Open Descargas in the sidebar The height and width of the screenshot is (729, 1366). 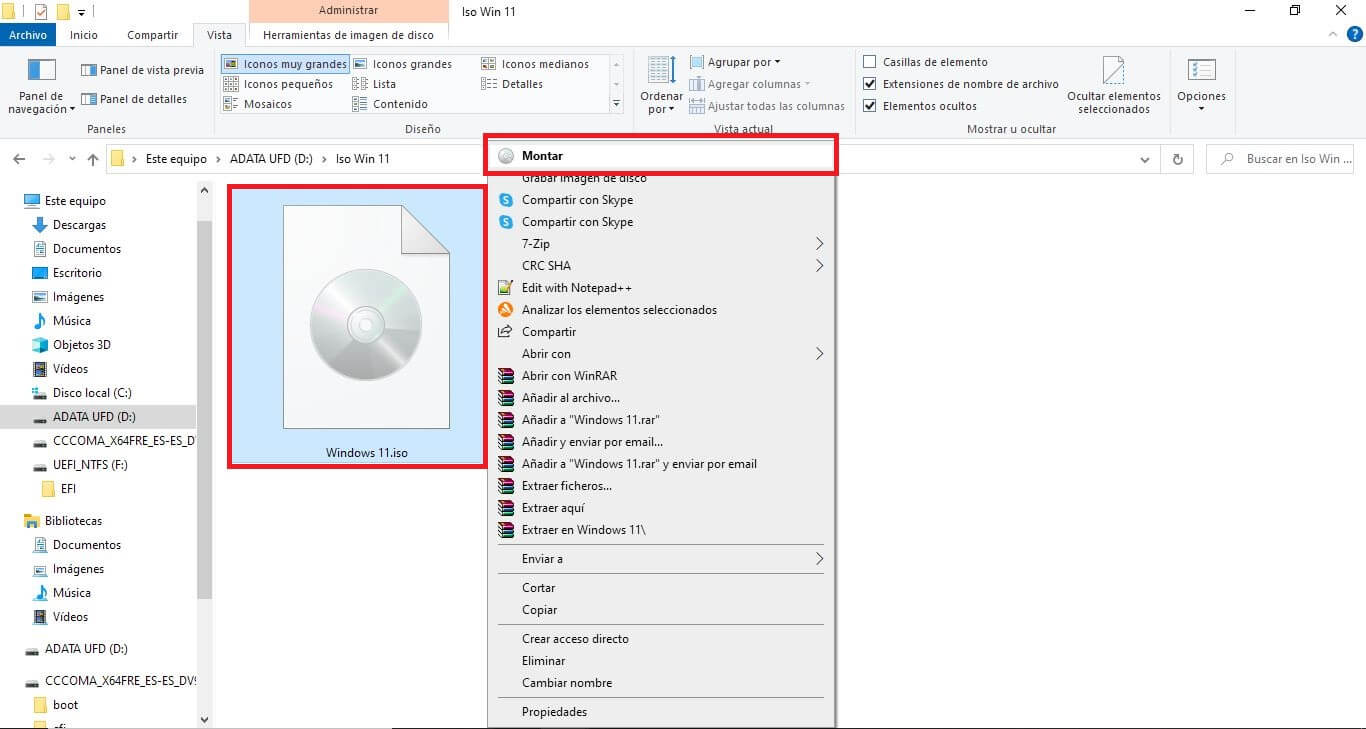point(79,225)
